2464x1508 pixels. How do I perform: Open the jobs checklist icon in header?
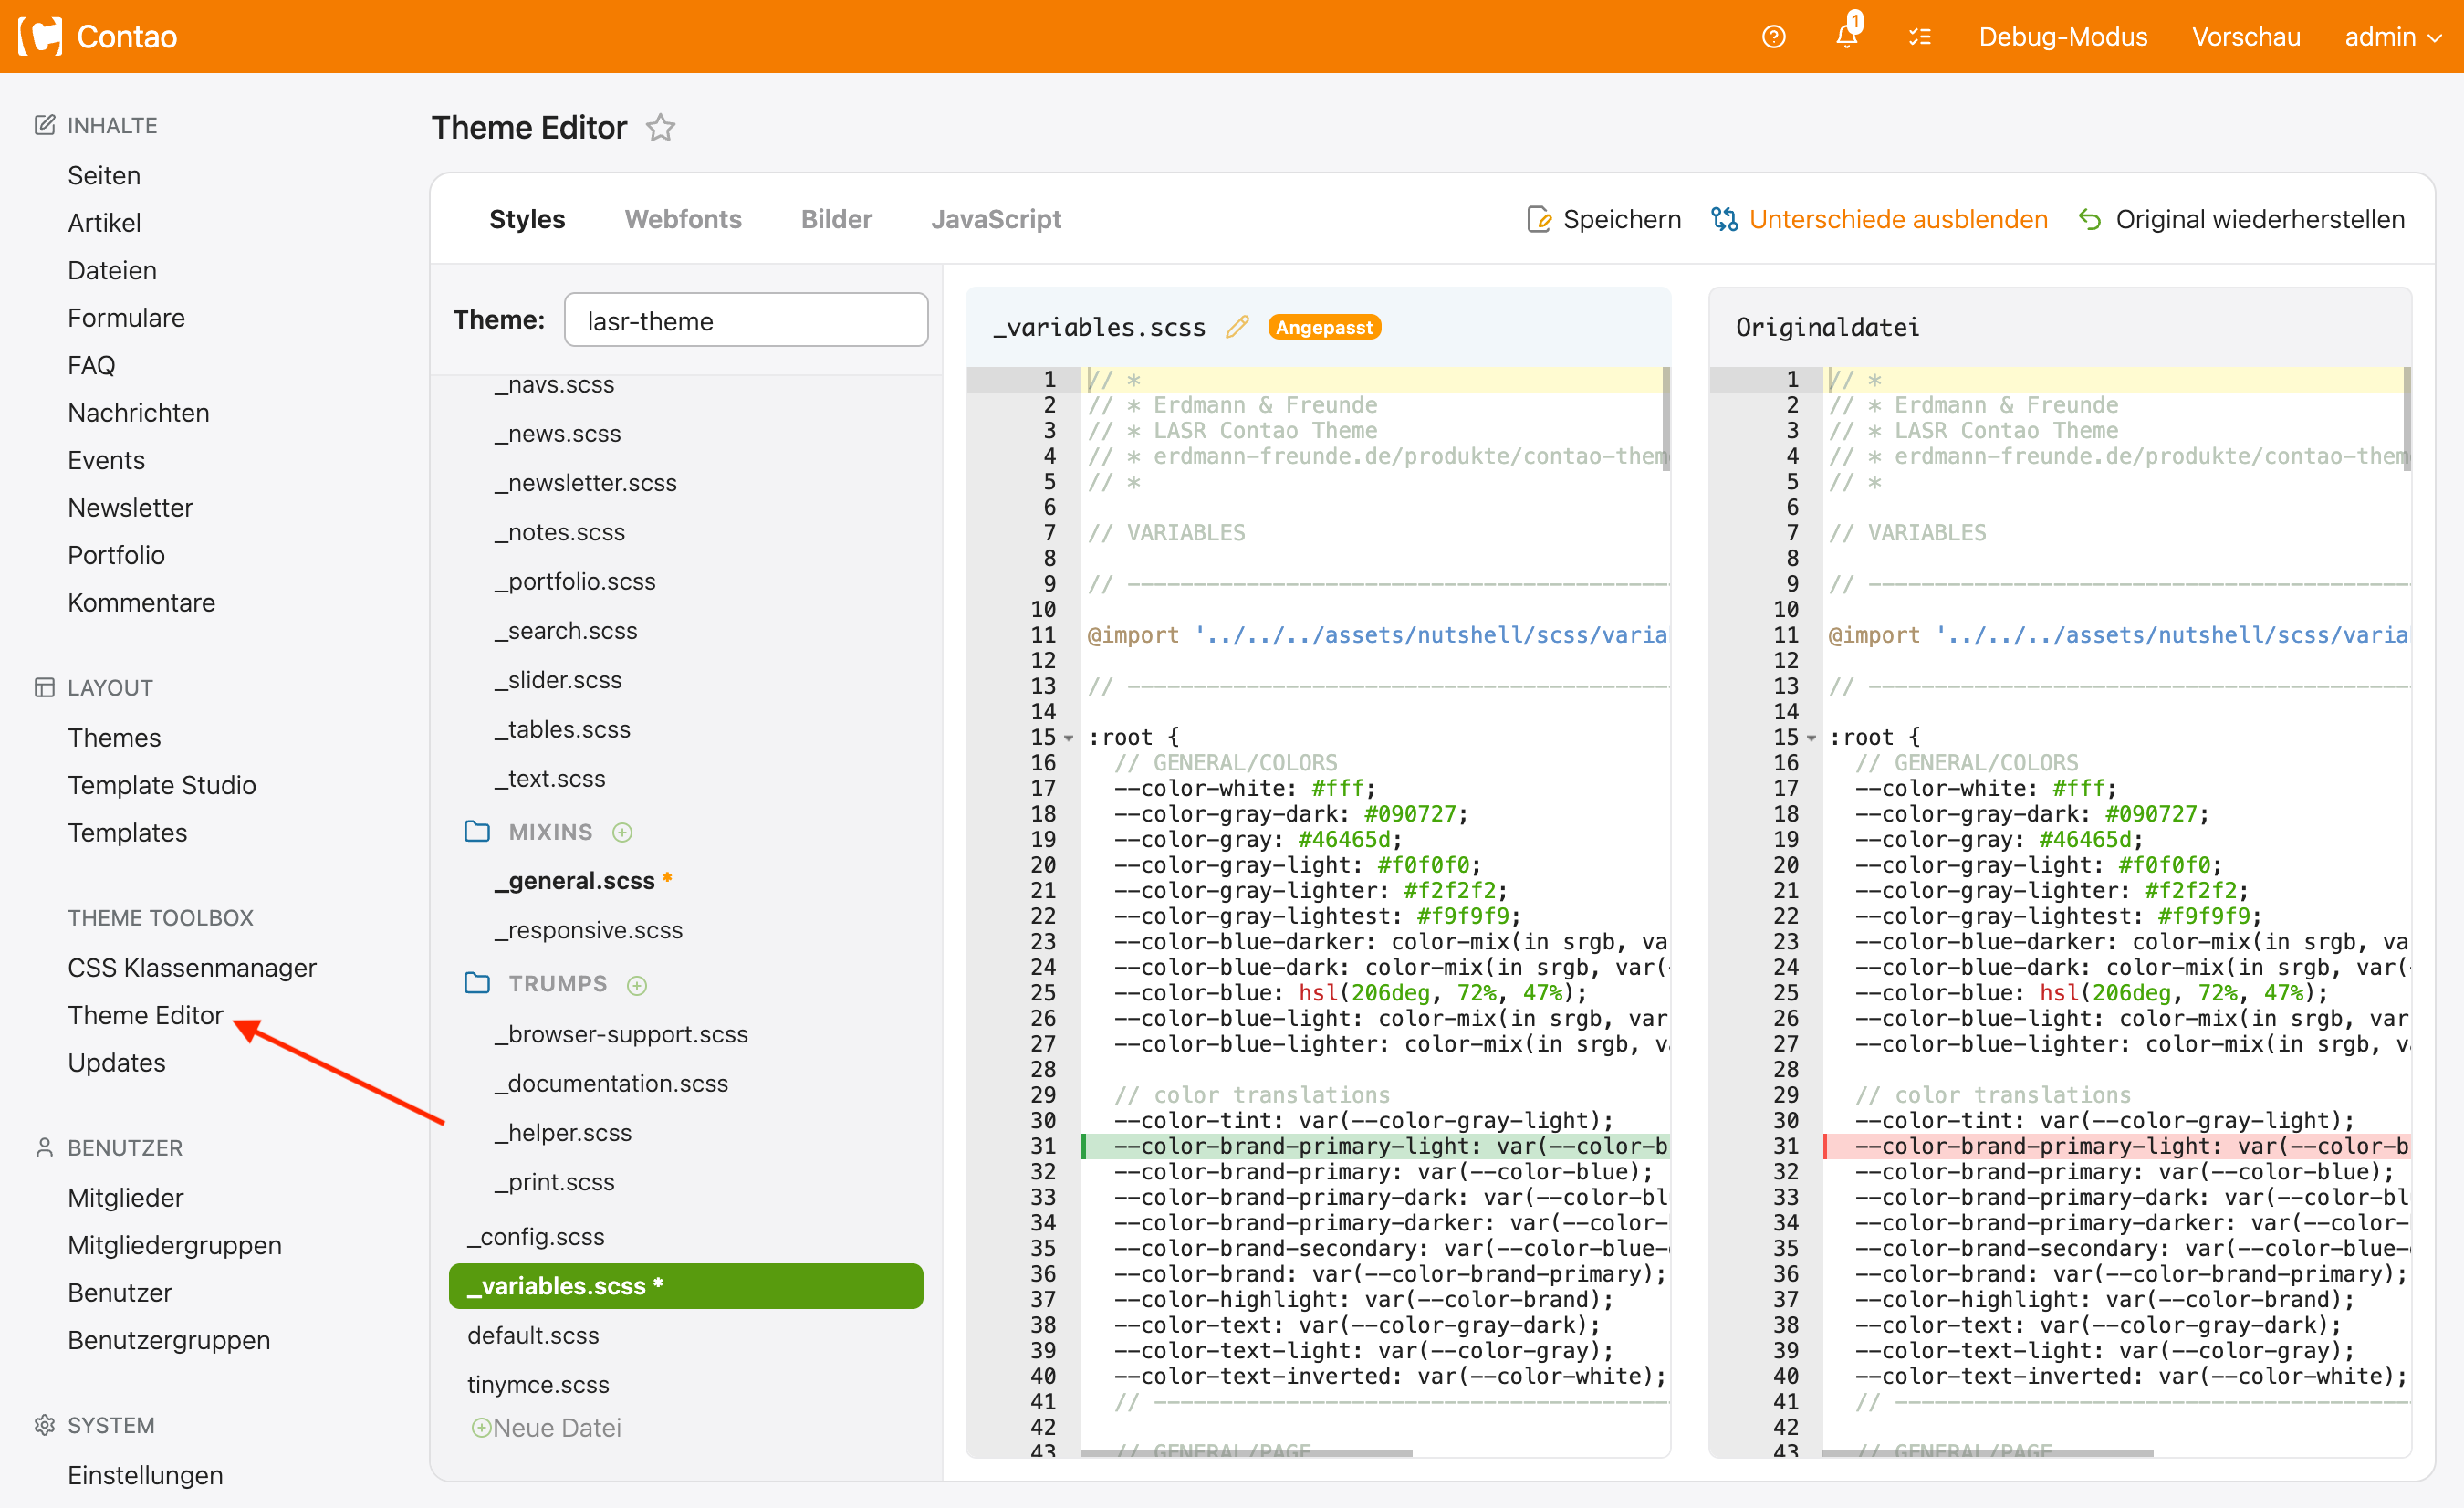(1920, 37)
